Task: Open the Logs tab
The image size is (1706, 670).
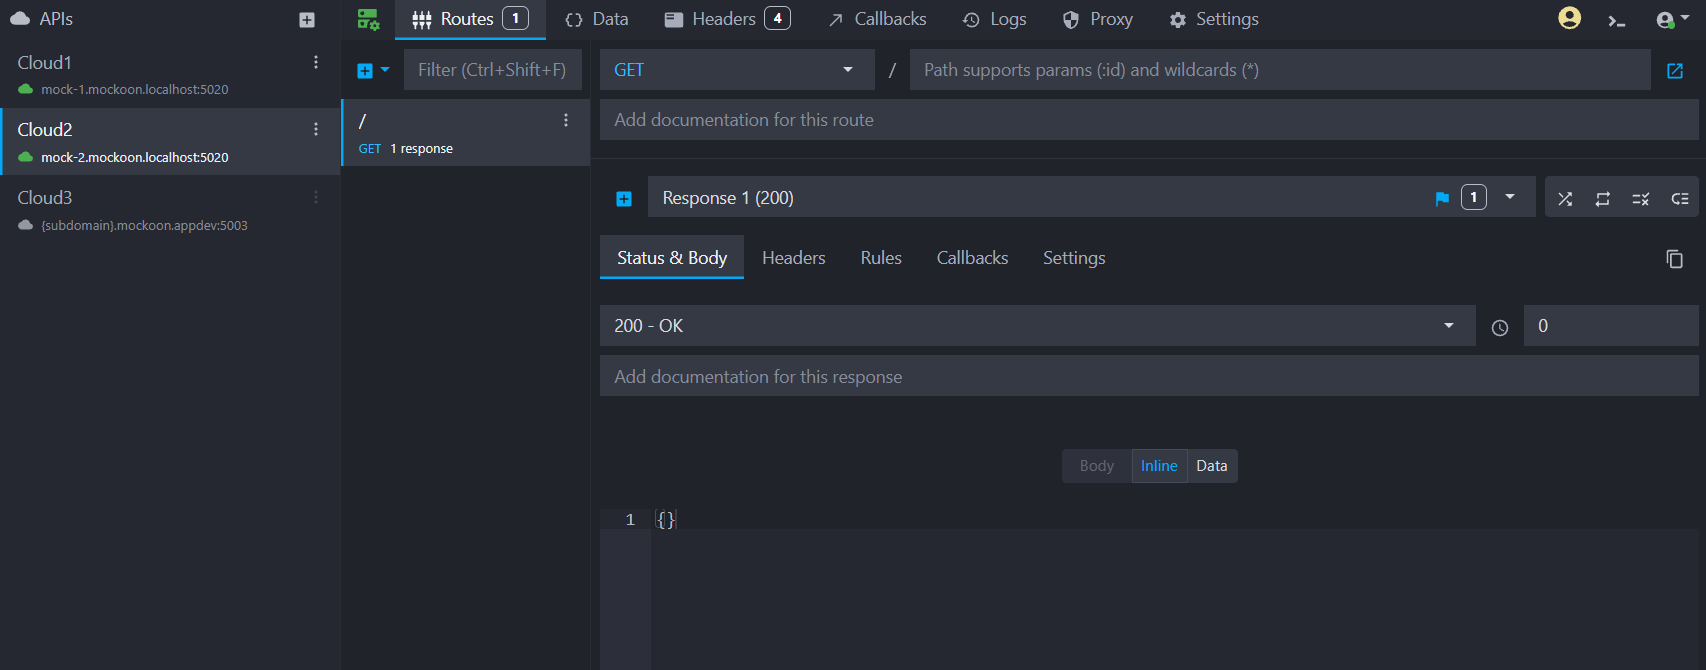Action: [x=995, y=19]
